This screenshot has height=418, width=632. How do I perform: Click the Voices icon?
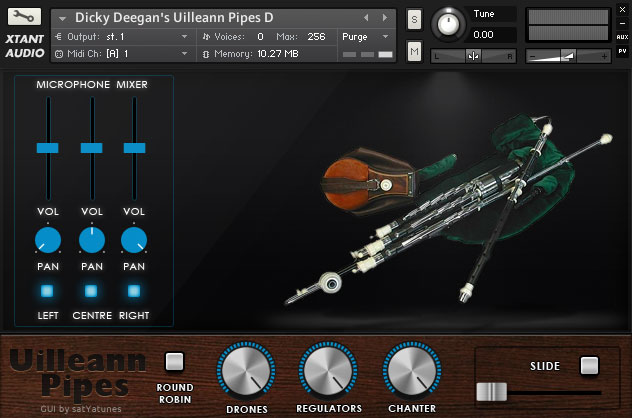(x=206, y=37)
